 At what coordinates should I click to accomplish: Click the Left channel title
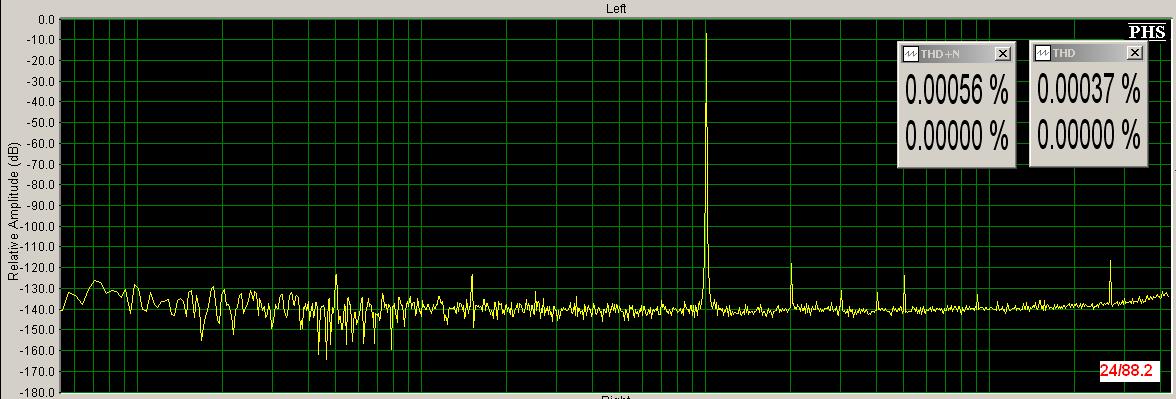click(x=616, y=8)
